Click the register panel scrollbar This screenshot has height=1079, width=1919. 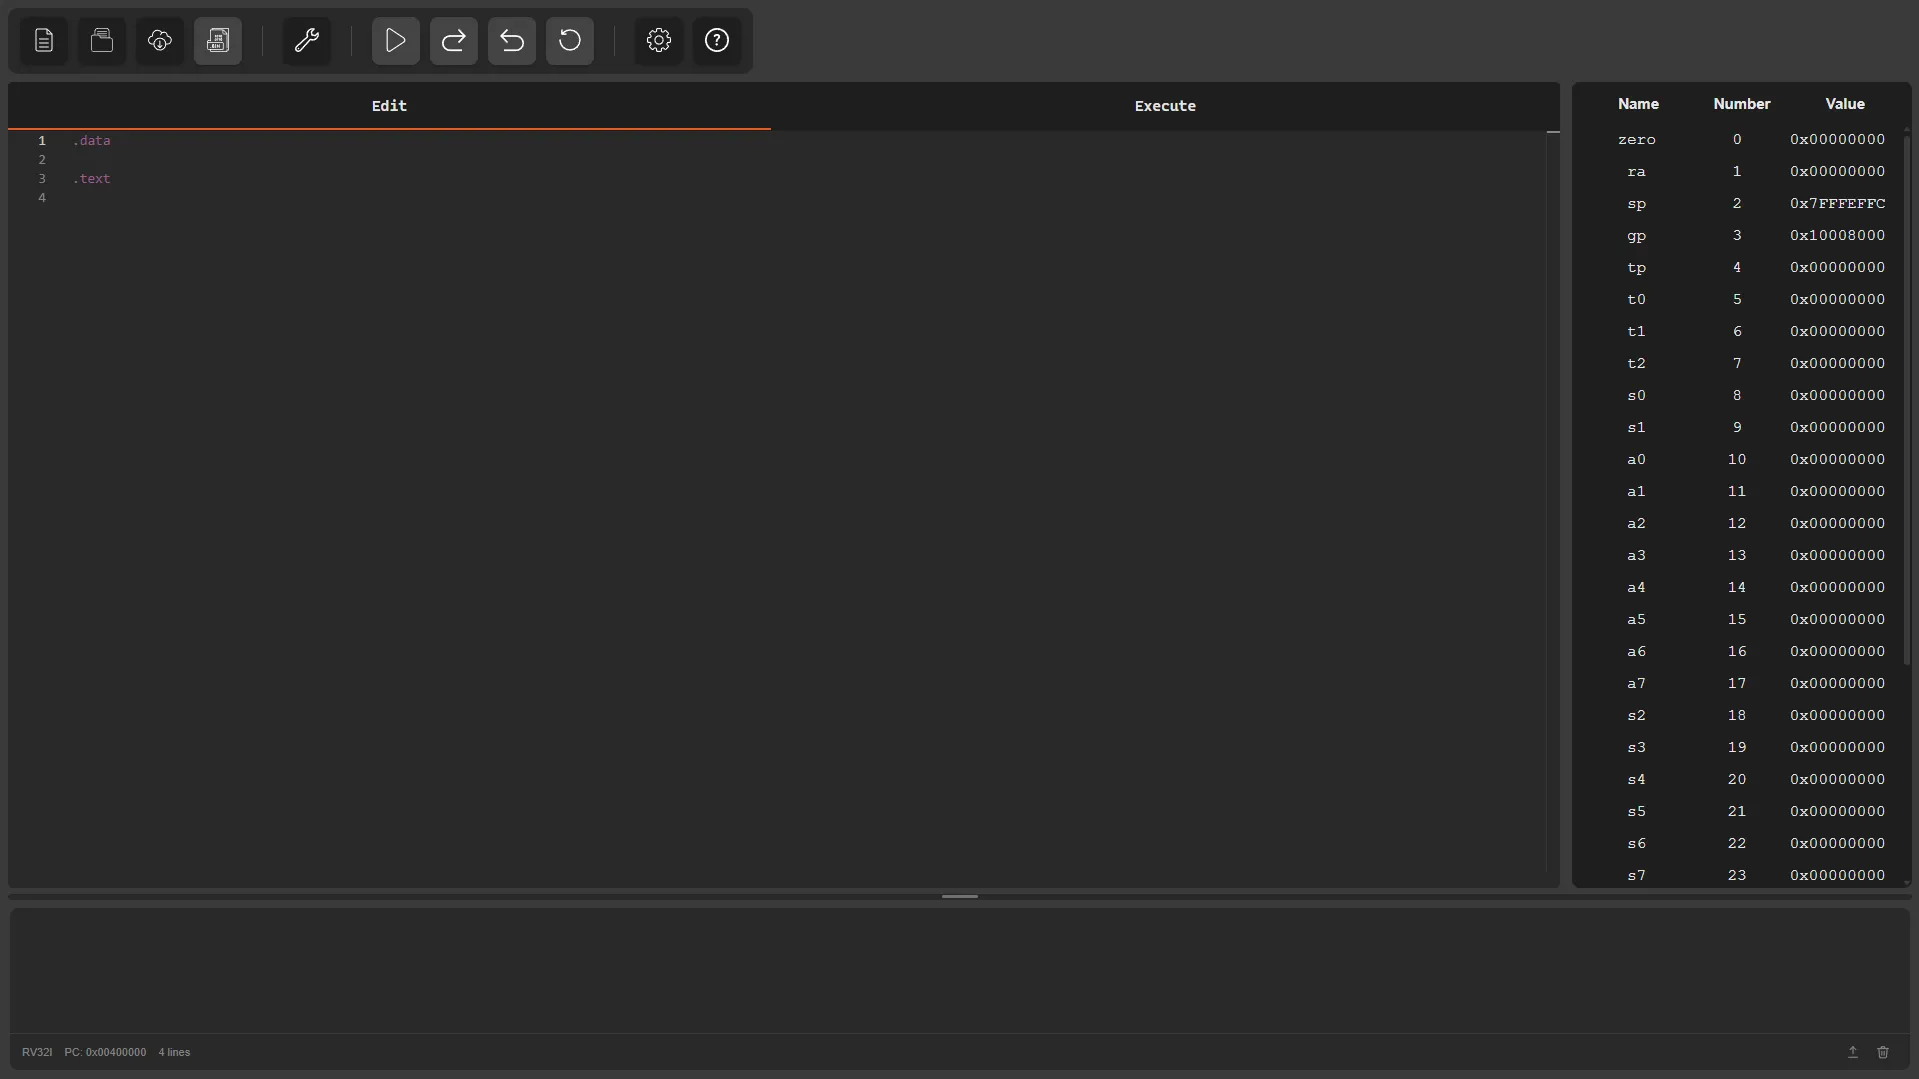1907,400
